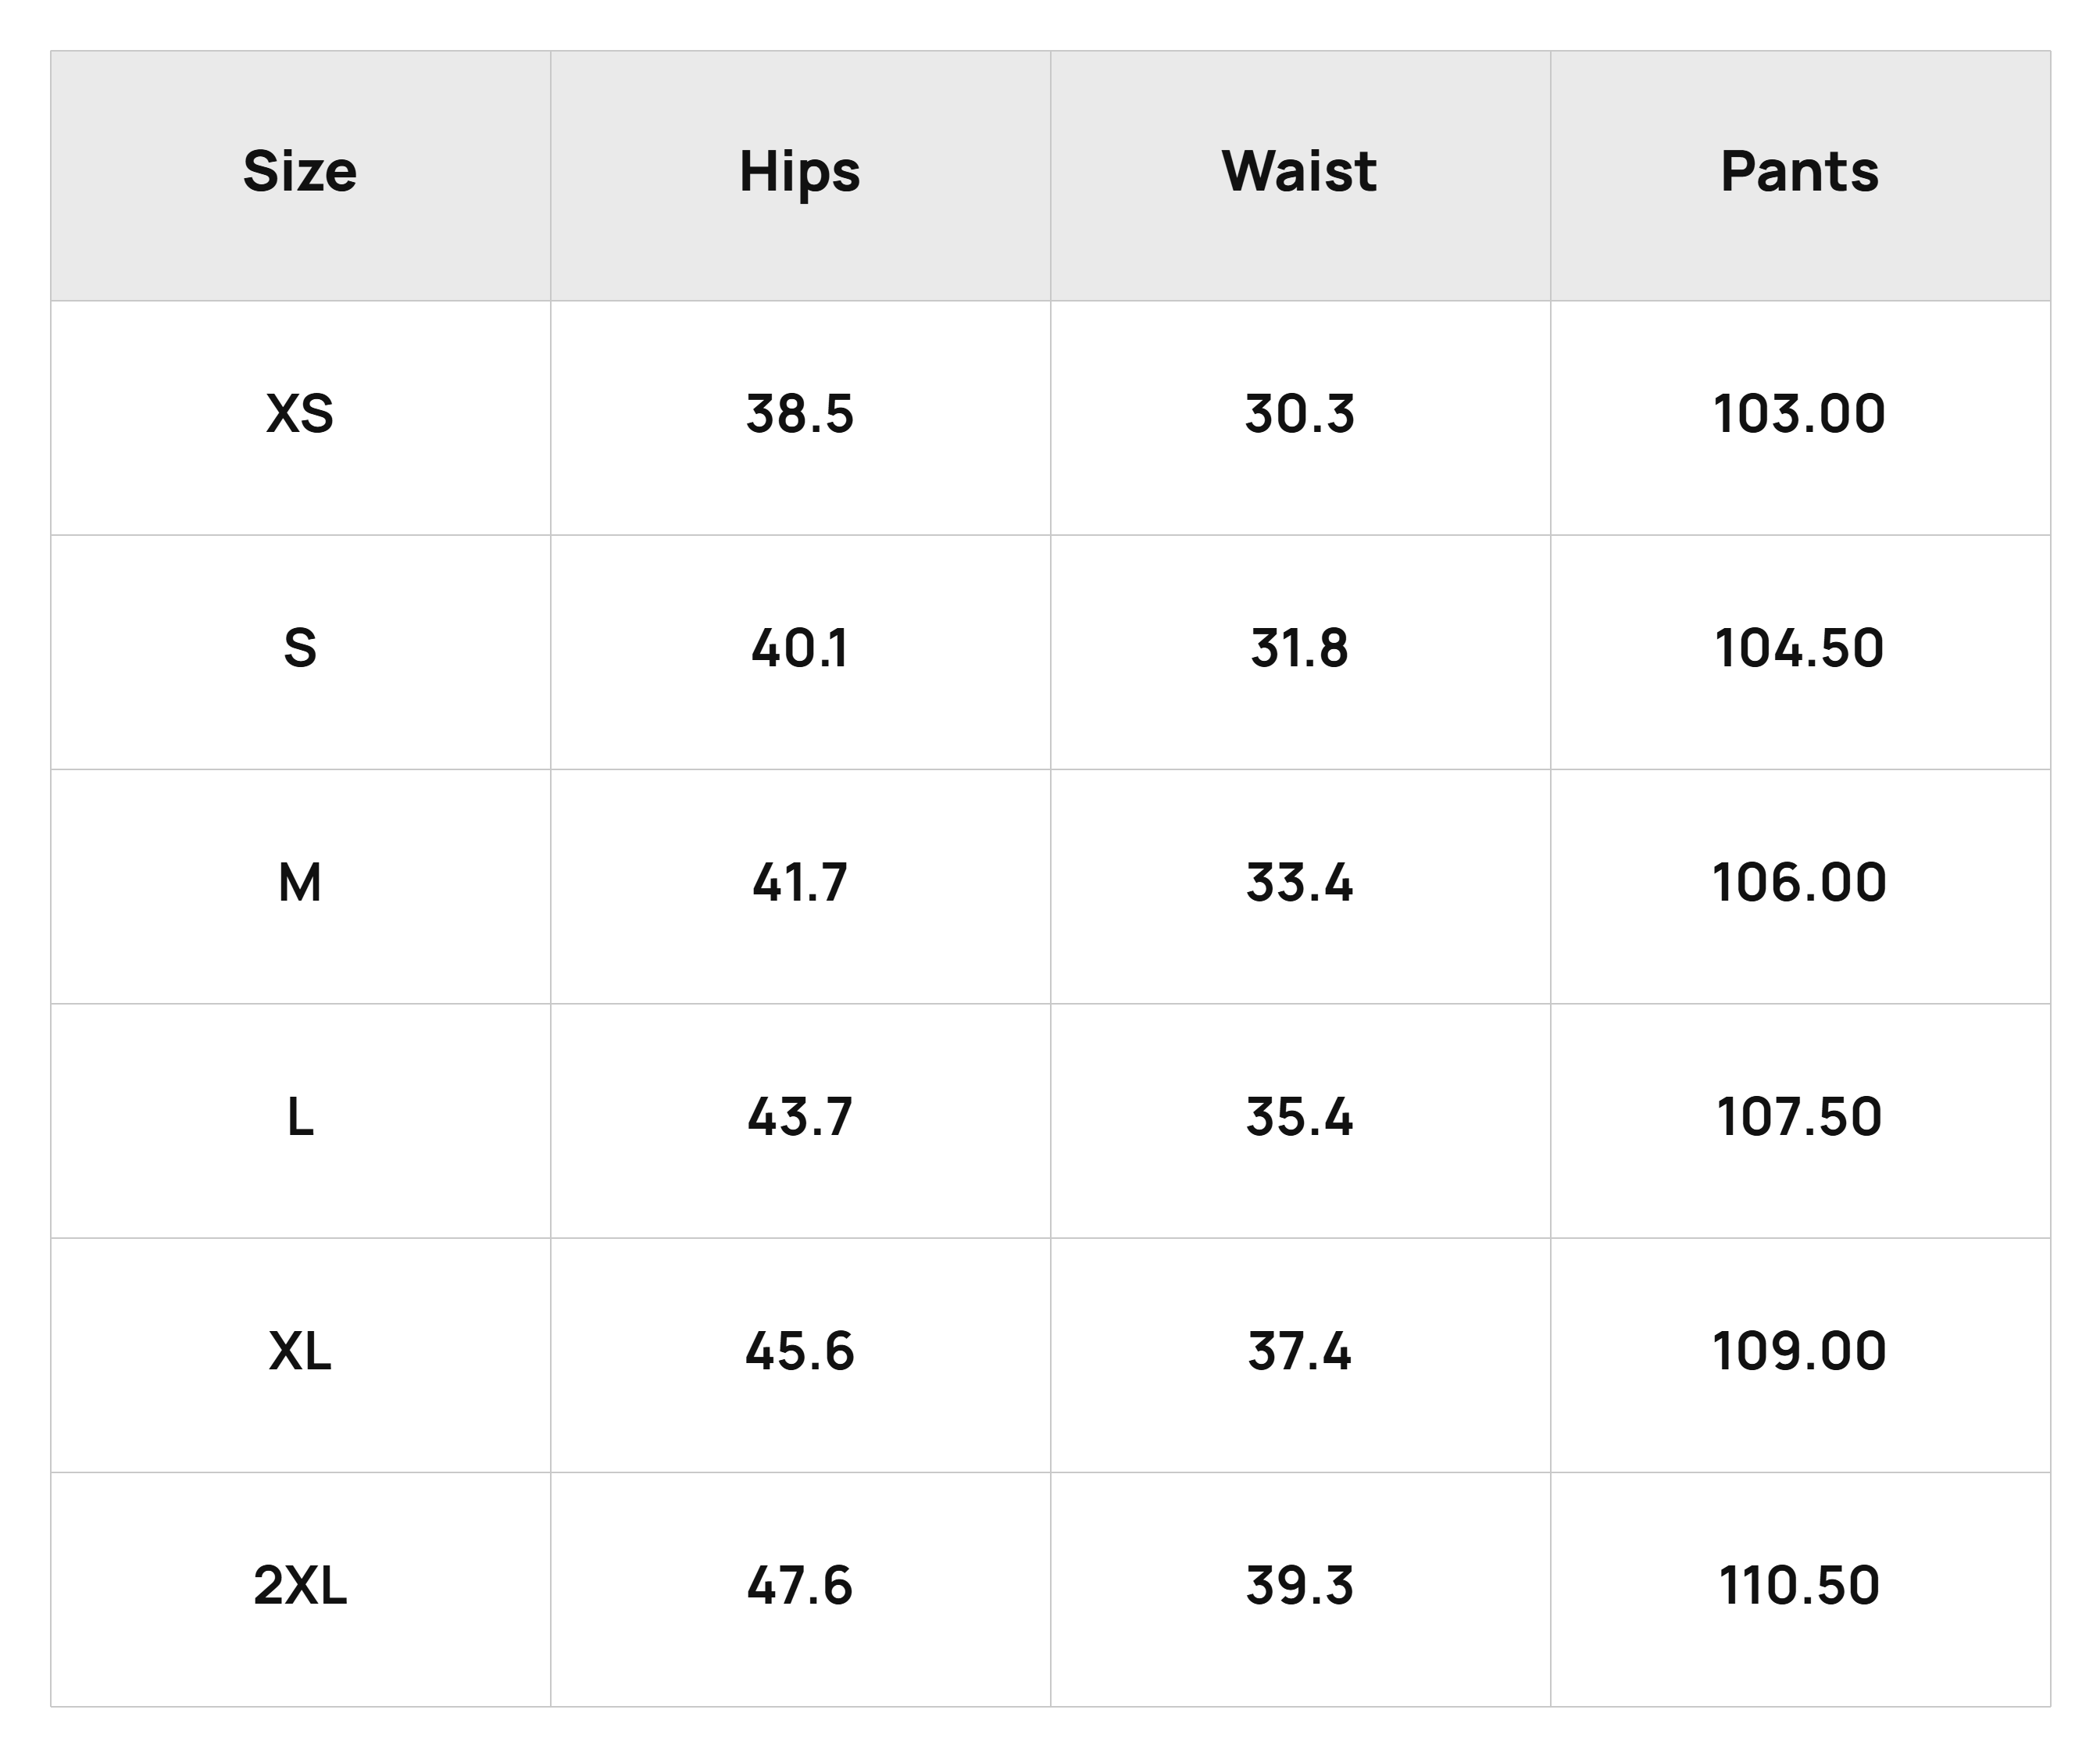Click the 43.7 hips value
The image size is (2100, 1756).
[800, 1117]
